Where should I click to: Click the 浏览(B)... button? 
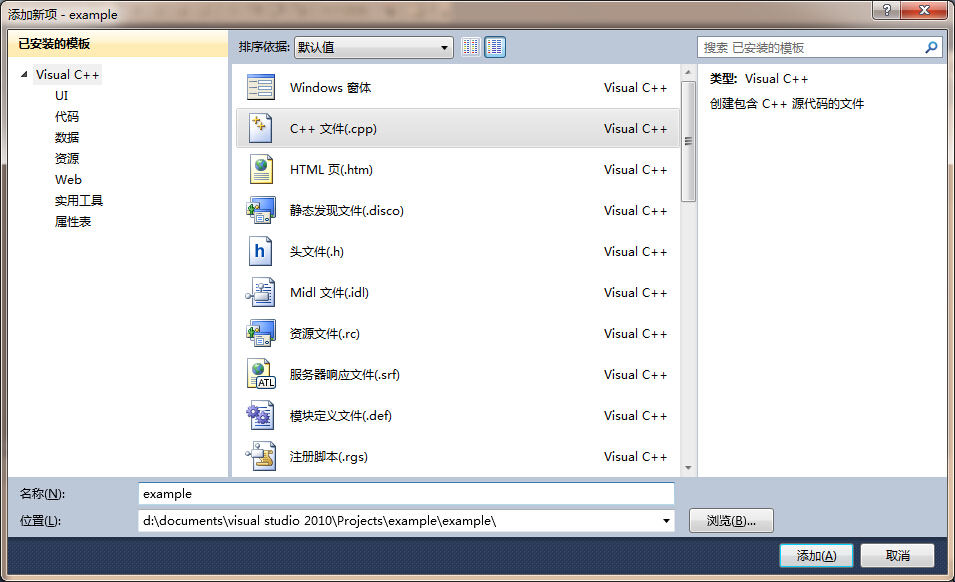pos(731,521)
